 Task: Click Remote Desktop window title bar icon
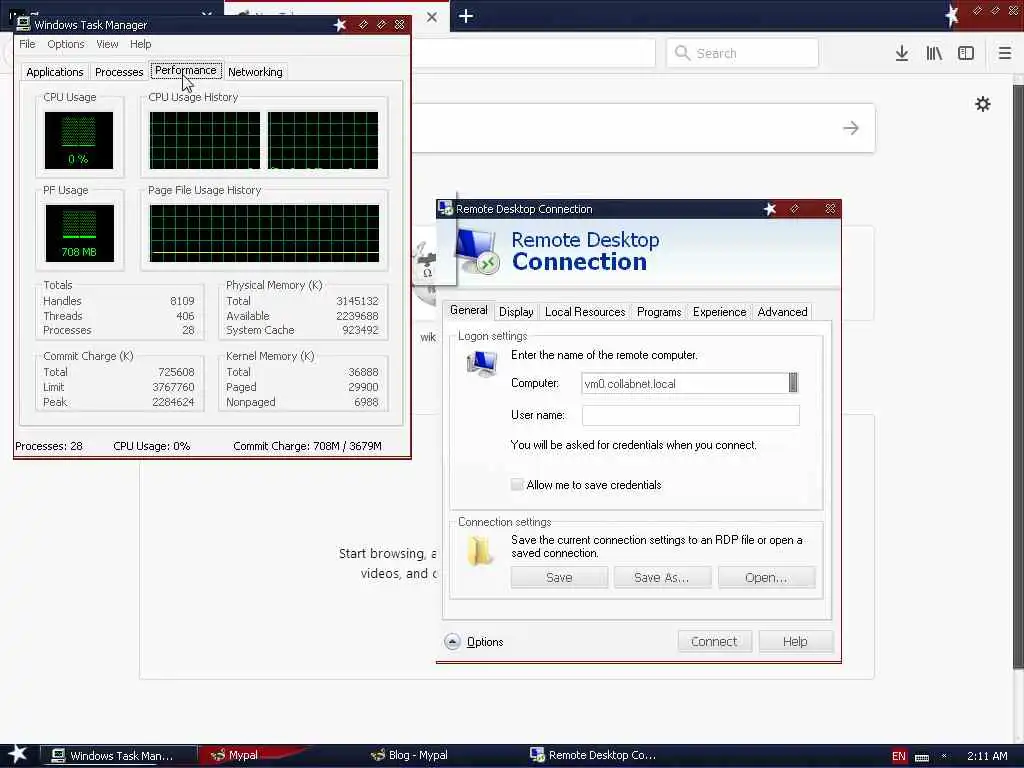click(x=445, y=208)
